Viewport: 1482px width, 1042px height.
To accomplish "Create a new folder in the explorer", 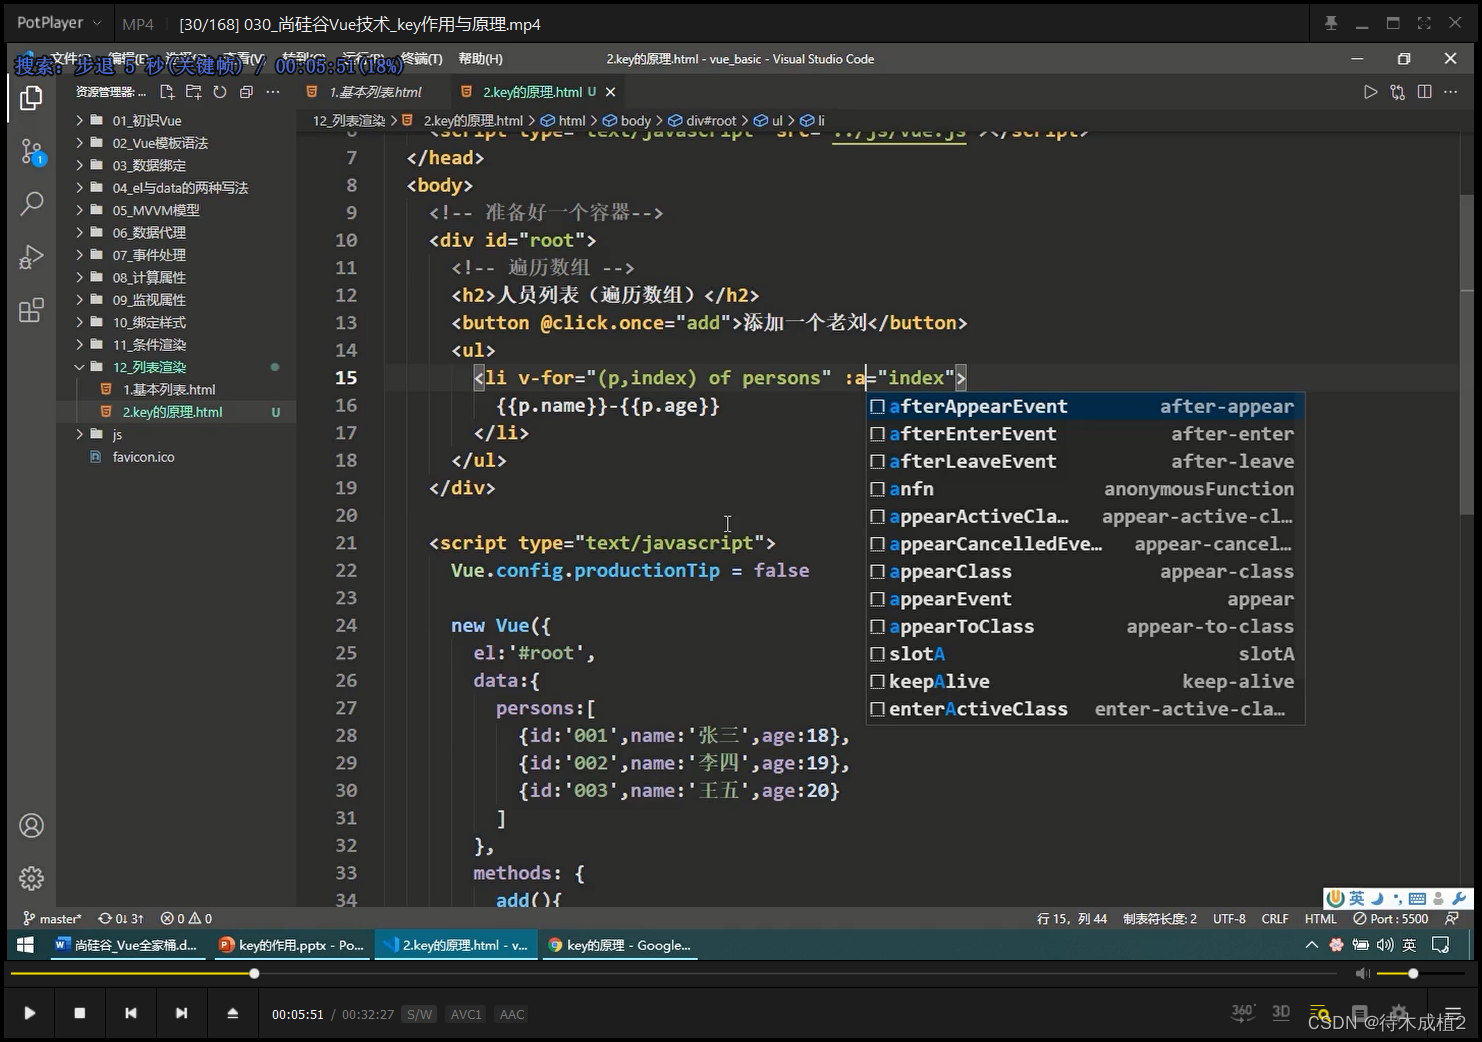I will [193, 92].
